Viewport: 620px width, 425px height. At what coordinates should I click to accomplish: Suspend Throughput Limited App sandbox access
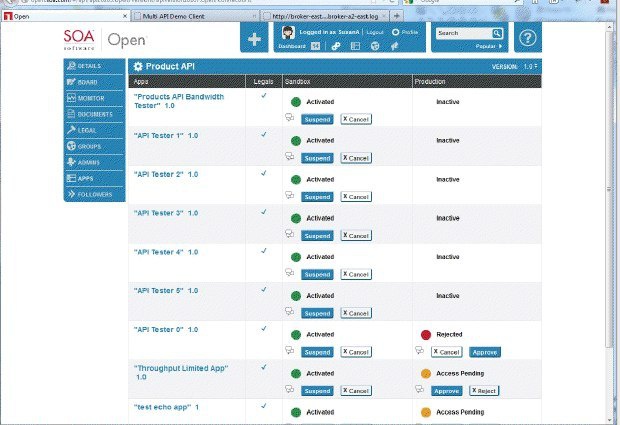(317, 391)
